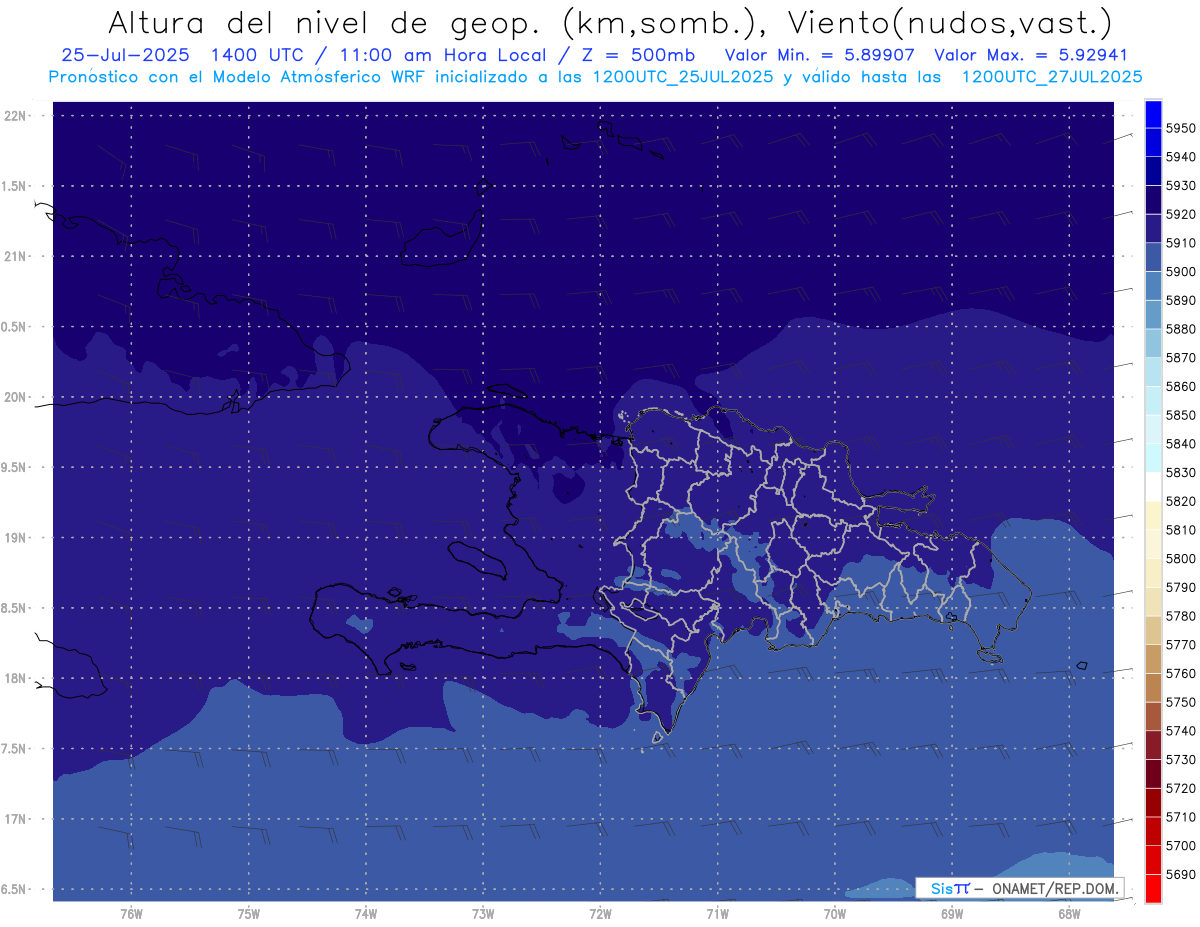Click legend value "5870"
1200x927 pixels.
(x=1180, y=358)
